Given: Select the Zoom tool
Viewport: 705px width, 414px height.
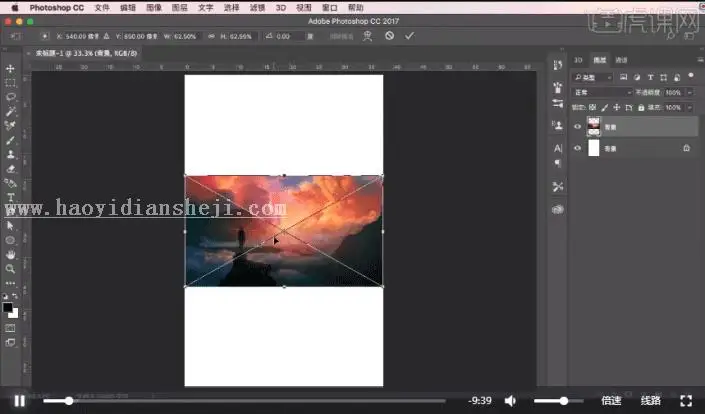Looking at the screenshot, I should (x=10, y=269).
